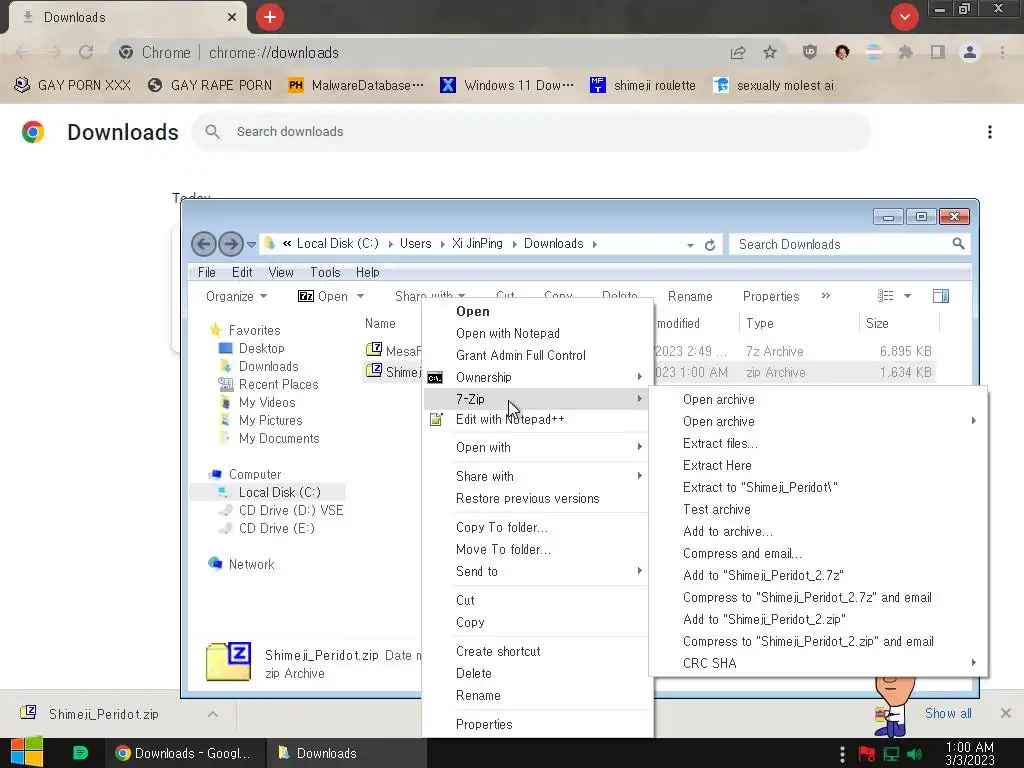This screenshot has height=768, width=1024.
Task: Bookmark this page with the star icon
Action: pos(770,53)
